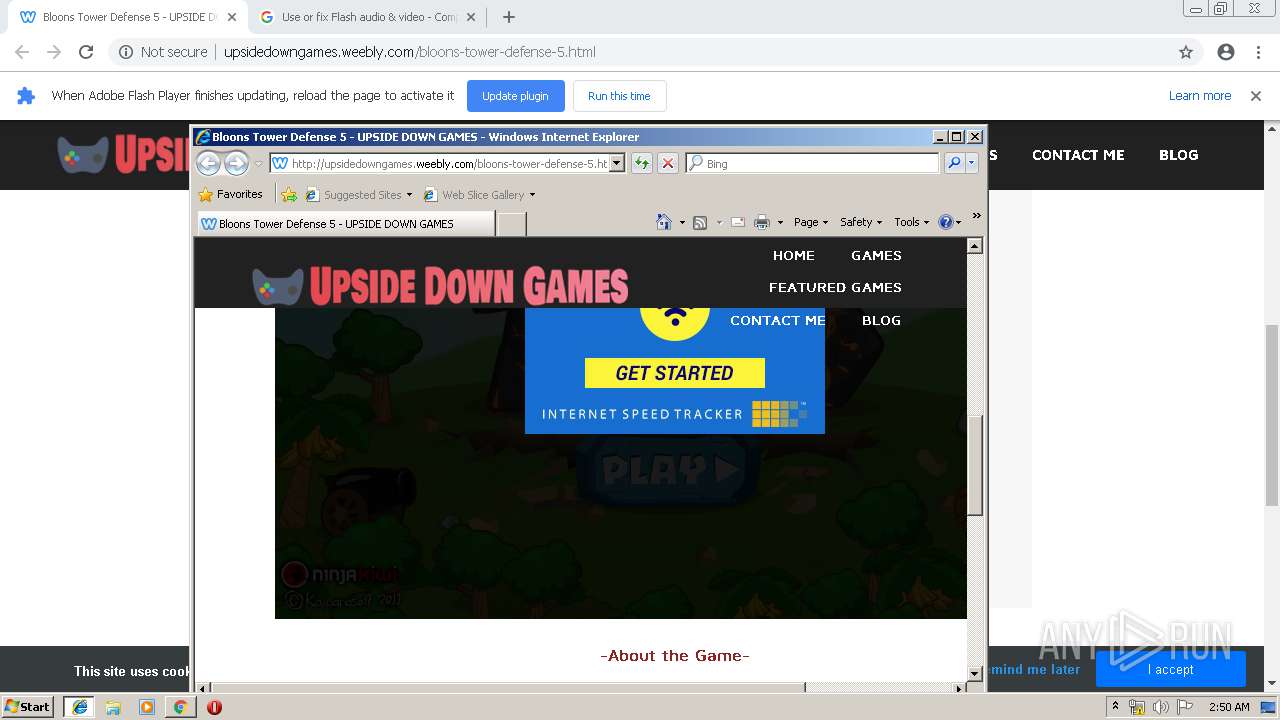
Task: Expand the IE command bar overflow chevron
Action: click(x=976, y=216)
